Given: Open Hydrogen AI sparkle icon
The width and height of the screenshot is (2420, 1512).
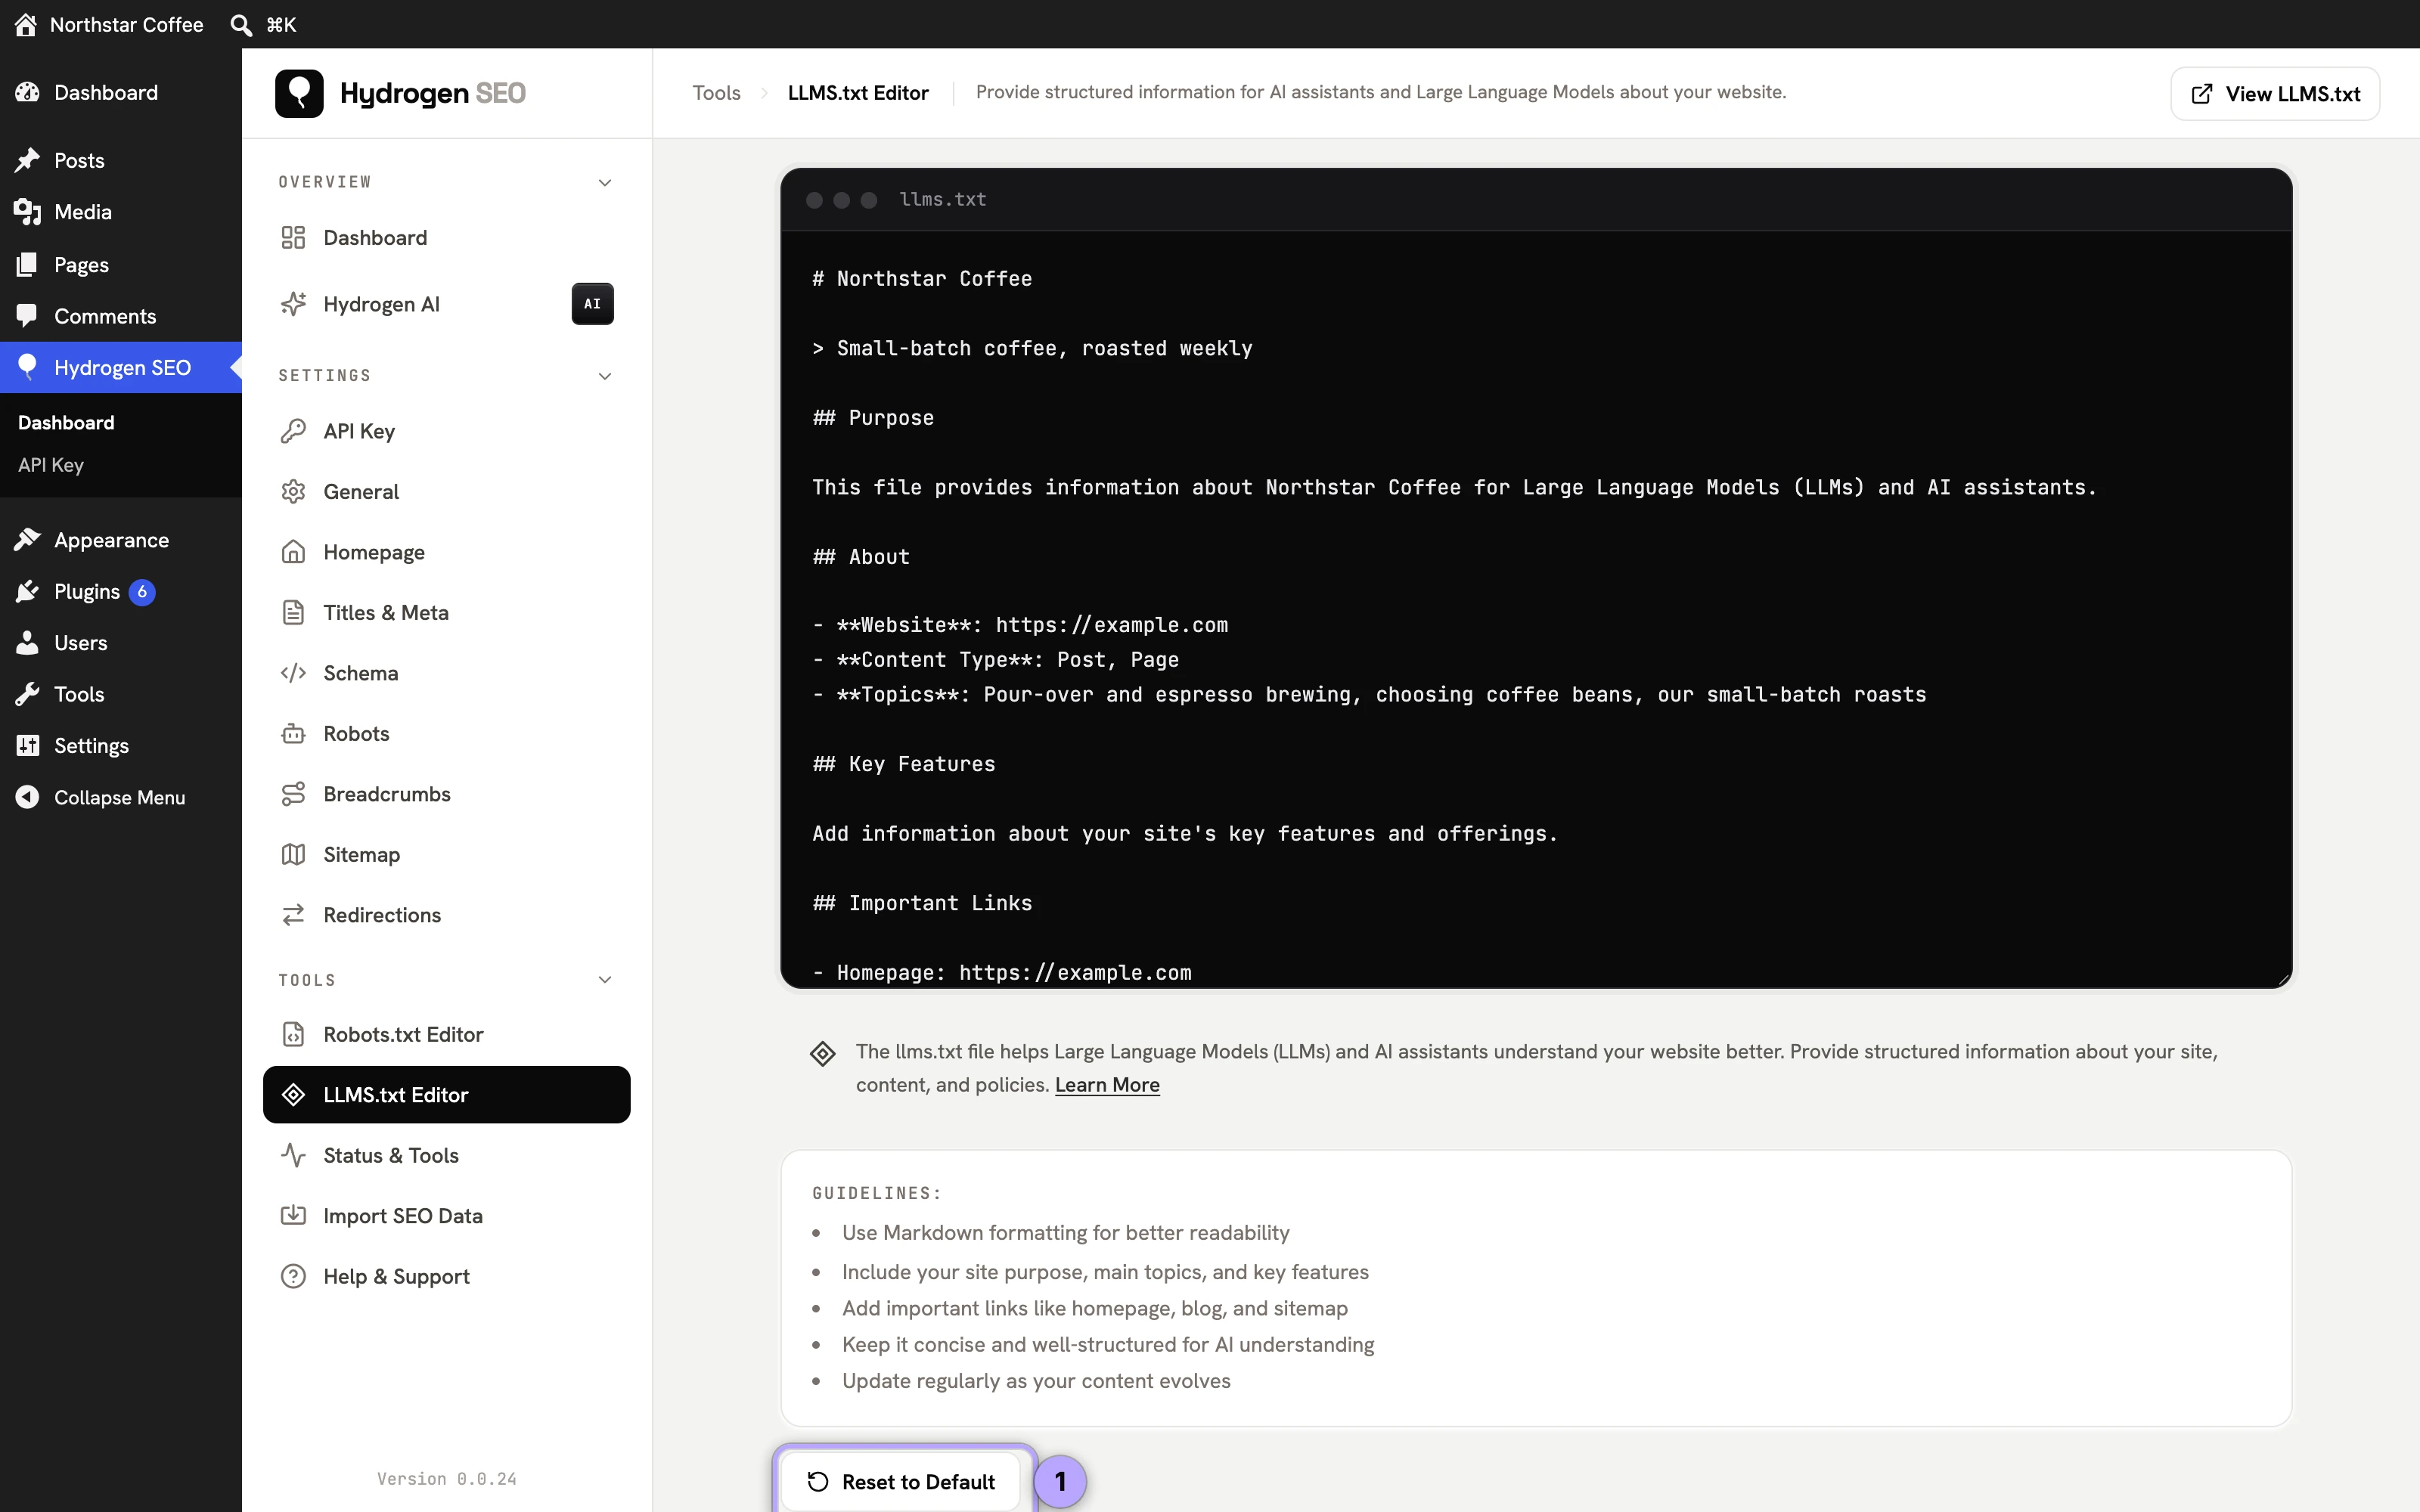Looking at the screenshot, I should click(293, 304).
